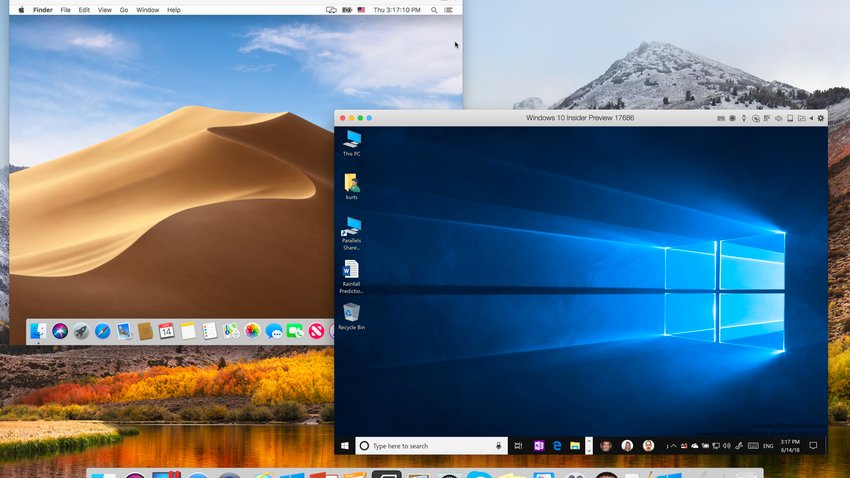This screenshot has height=478, width=850.
Task: Click the first pinned contact on taskbar
Action: point(606,445)
